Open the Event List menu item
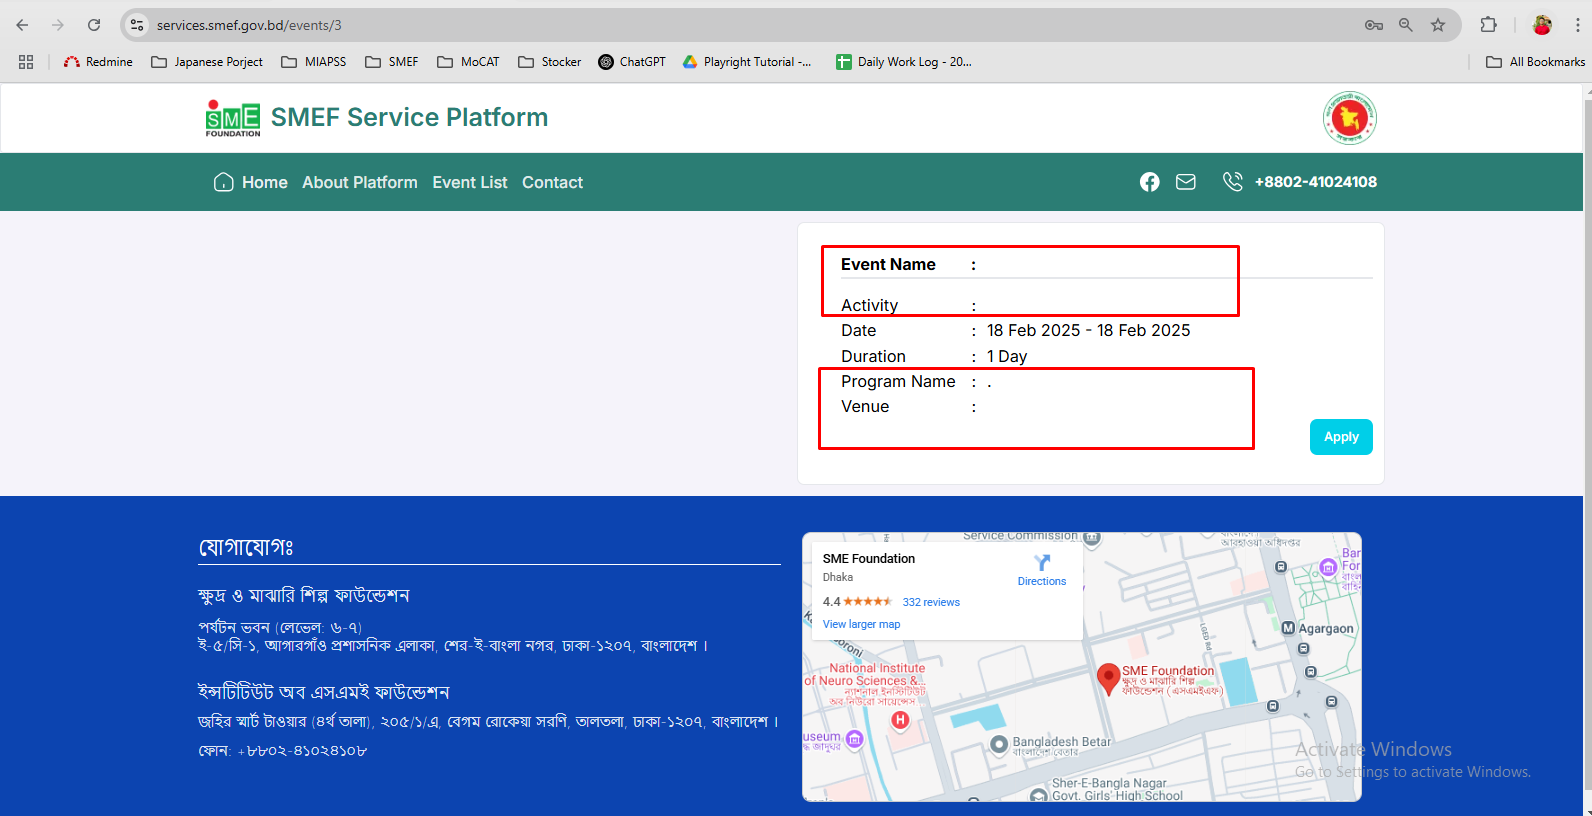This screenshot has height=816, width=1592. [470, 182]
